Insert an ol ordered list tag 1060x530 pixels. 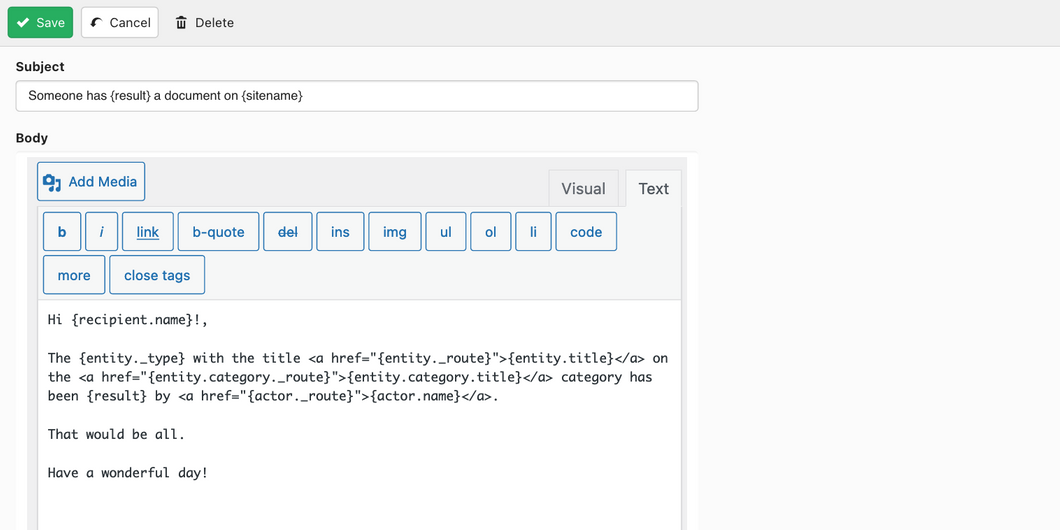point(491,232)
